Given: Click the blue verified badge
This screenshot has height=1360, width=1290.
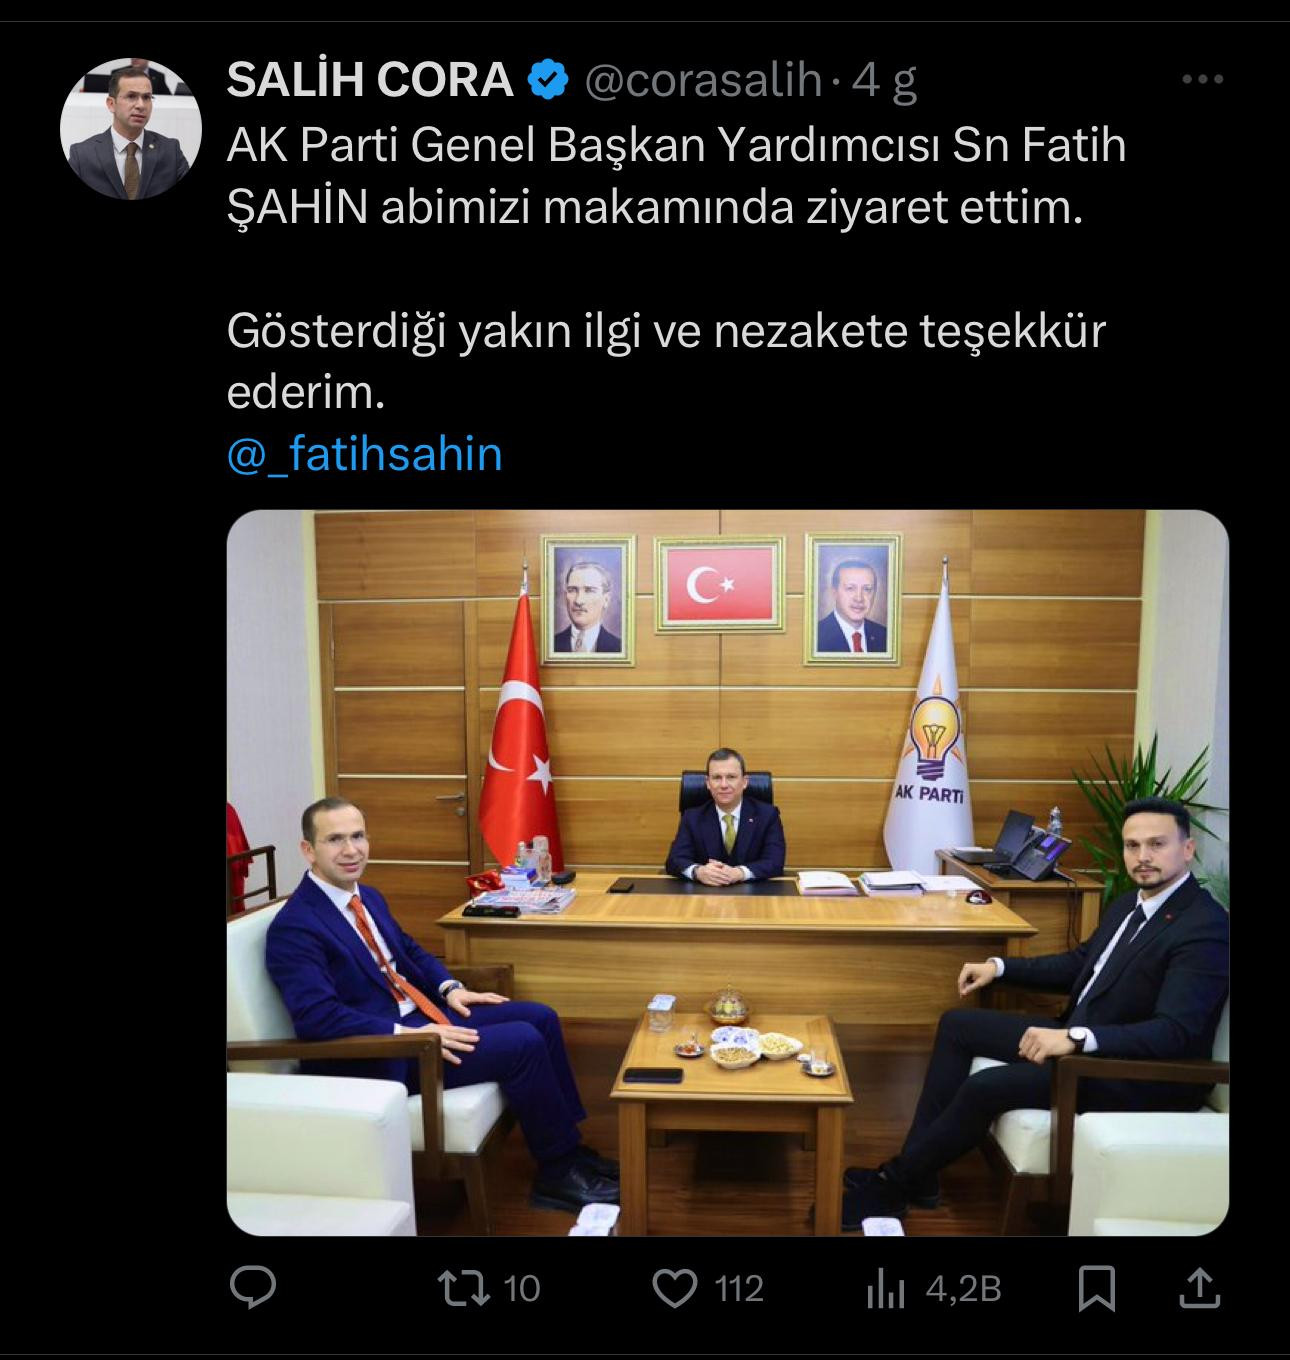Looking at the screenshot, I should pos(548,80).
